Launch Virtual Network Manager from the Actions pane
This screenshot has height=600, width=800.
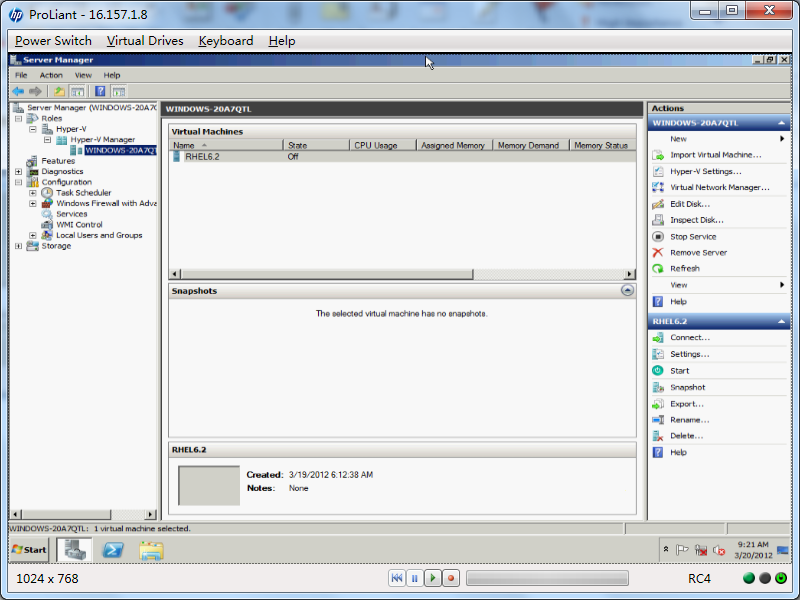click(x=719, y=187)
